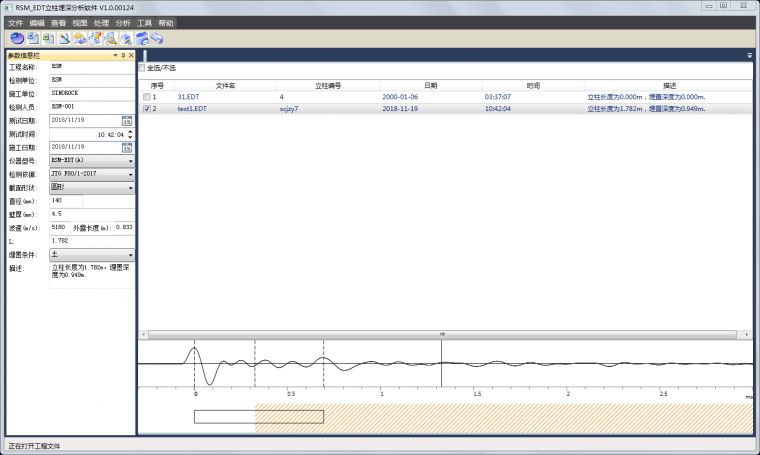This screenshot has width=760, height=455.
Task: Click the horizontal scrollbar above the waveform
Action: 444,332
